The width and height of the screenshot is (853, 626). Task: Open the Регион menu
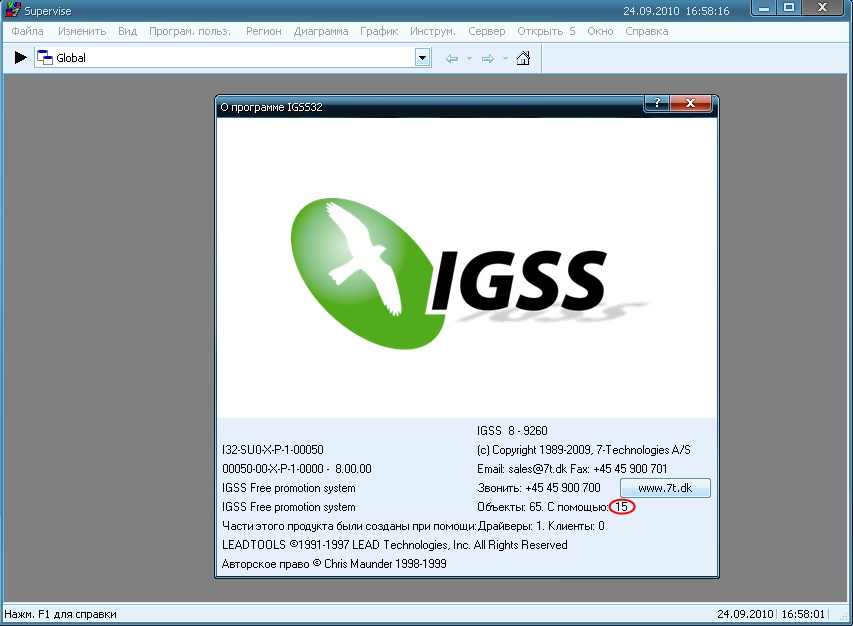click(263, 31)
